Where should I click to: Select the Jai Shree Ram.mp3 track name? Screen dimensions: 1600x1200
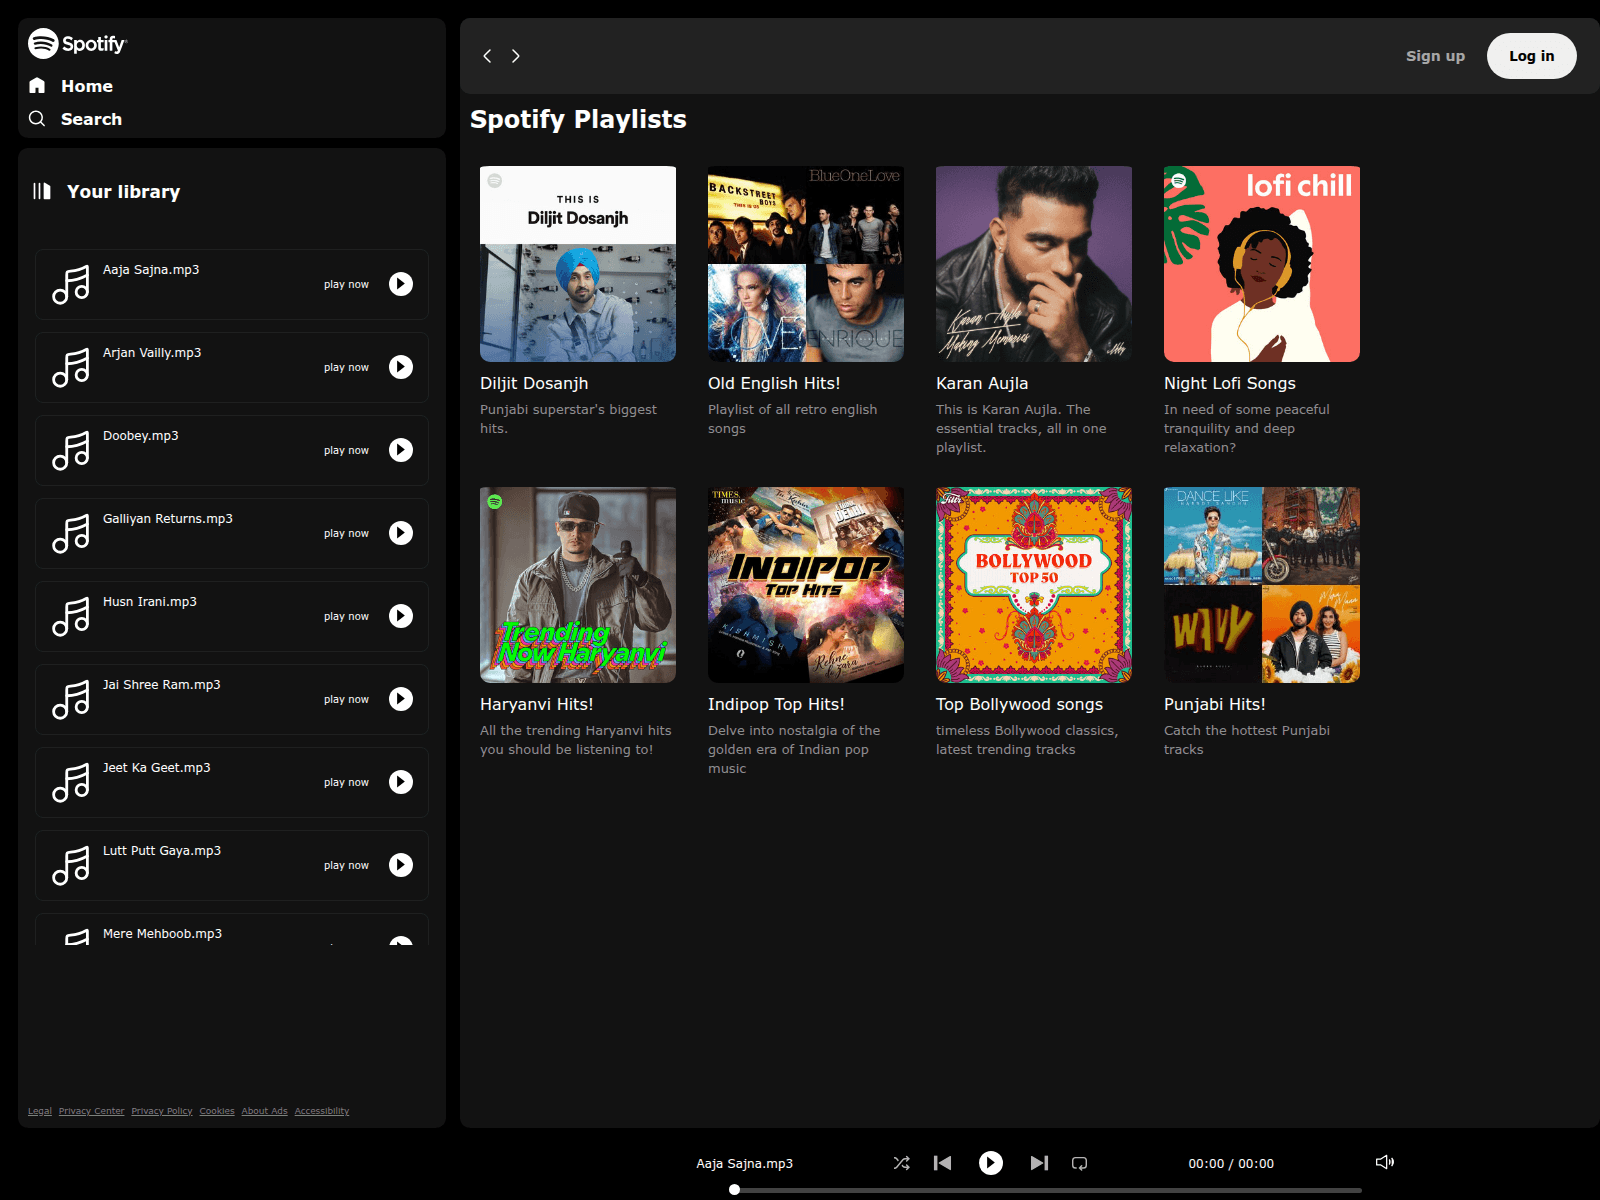click(162, 685)
